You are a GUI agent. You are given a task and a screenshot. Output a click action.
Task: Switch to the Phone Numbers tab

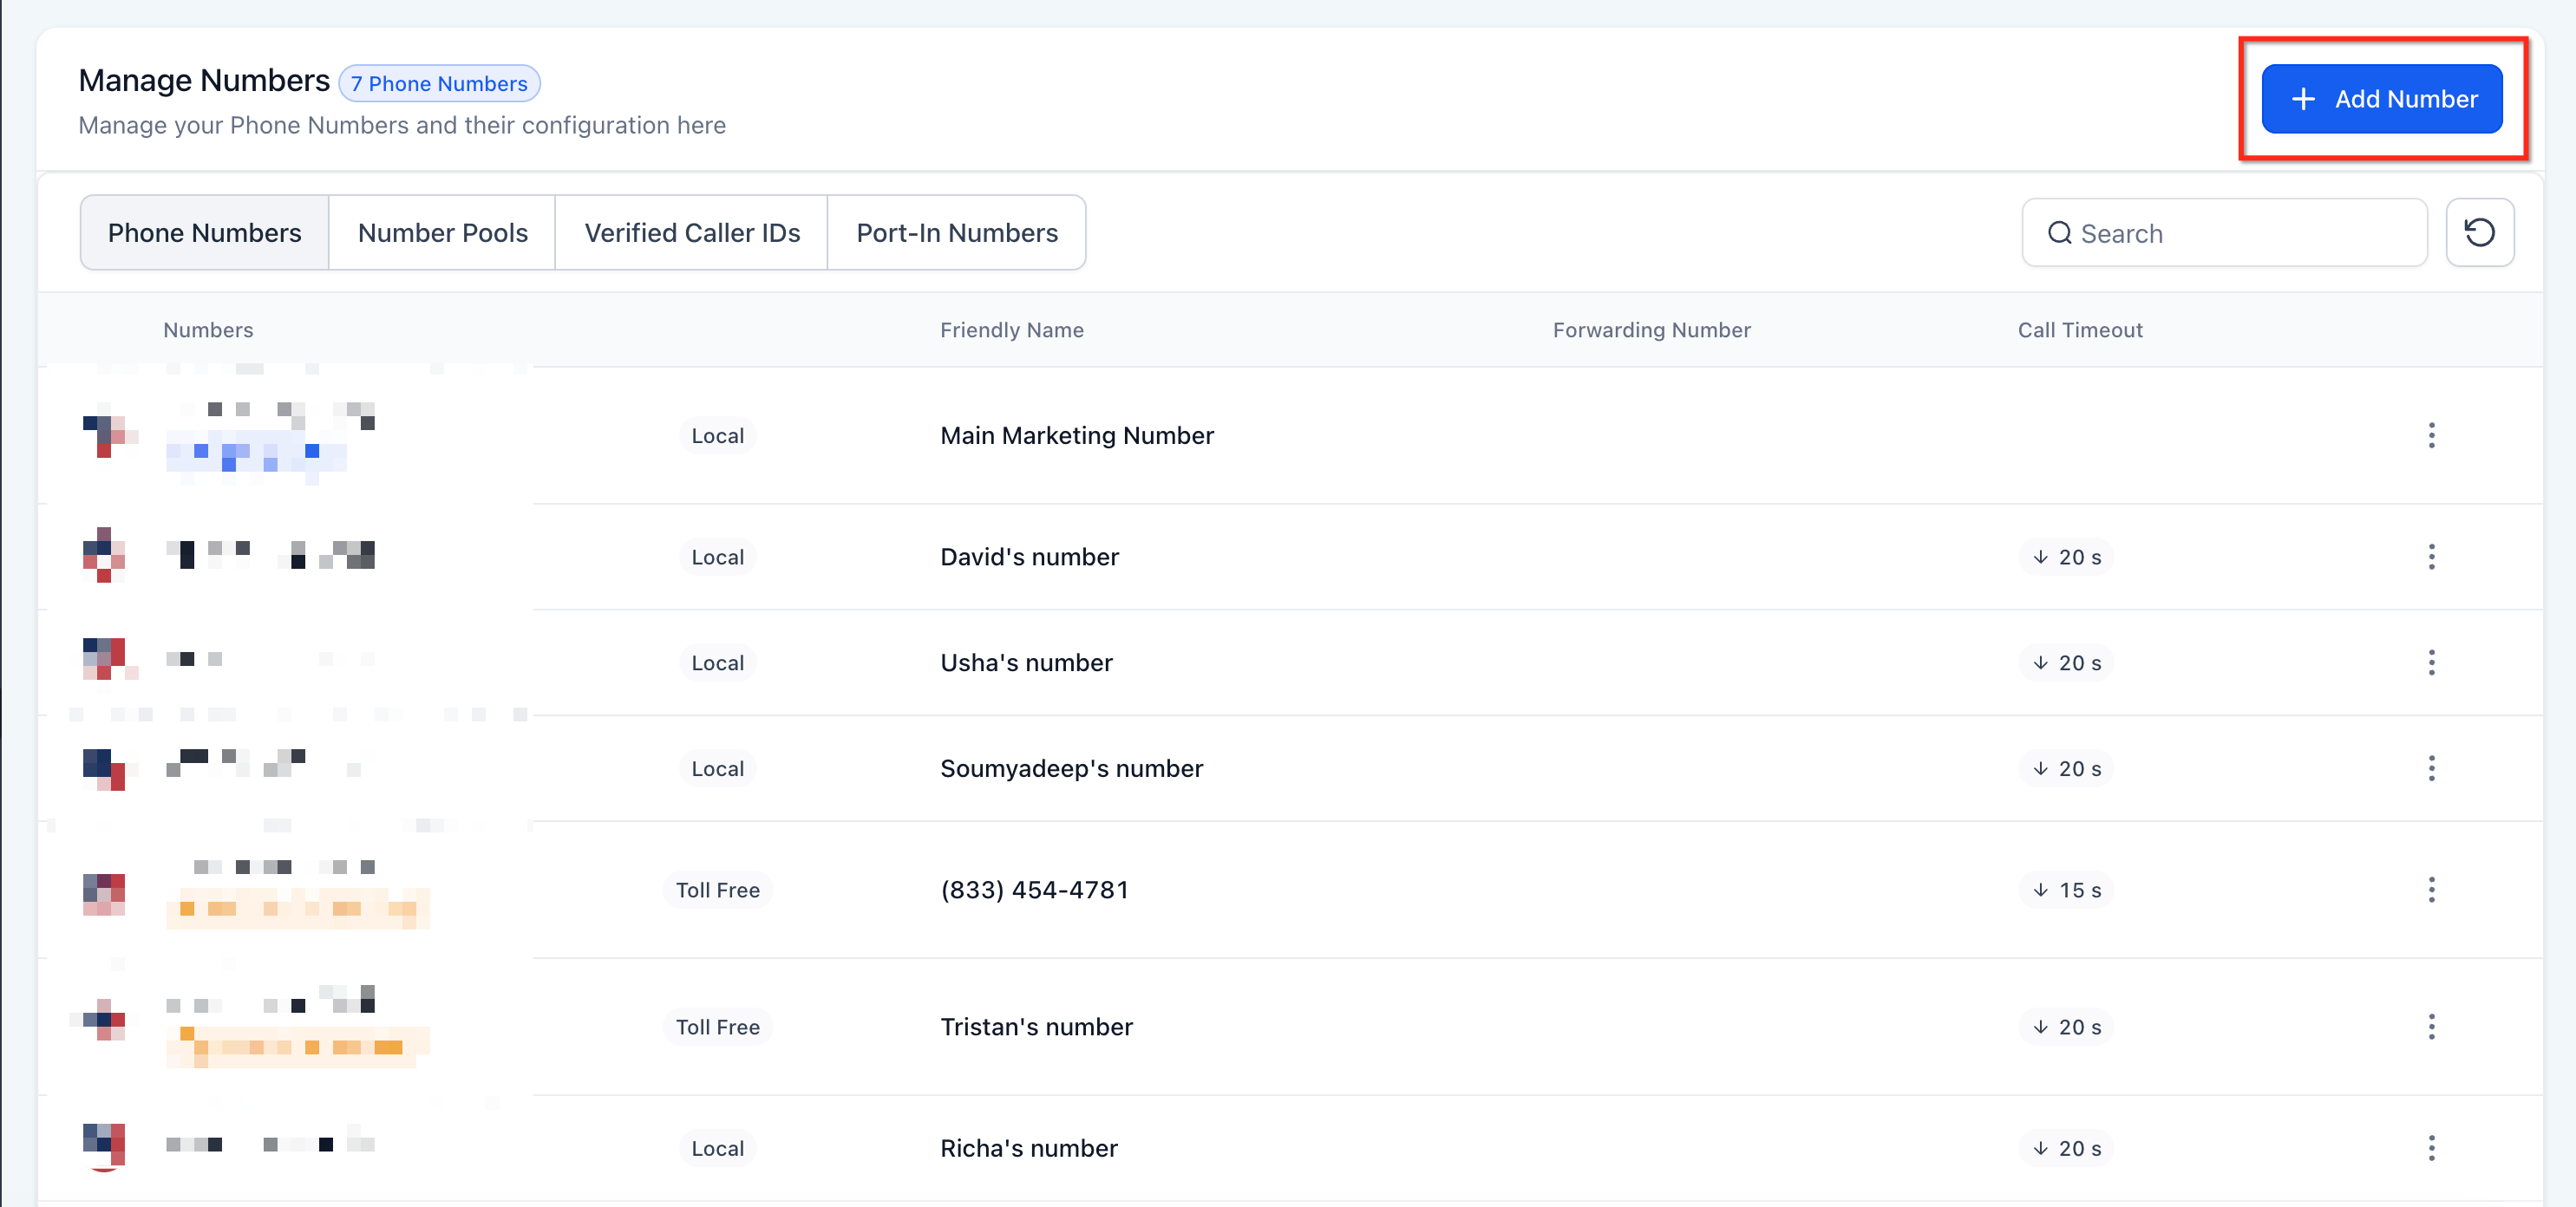coord(205,233)
